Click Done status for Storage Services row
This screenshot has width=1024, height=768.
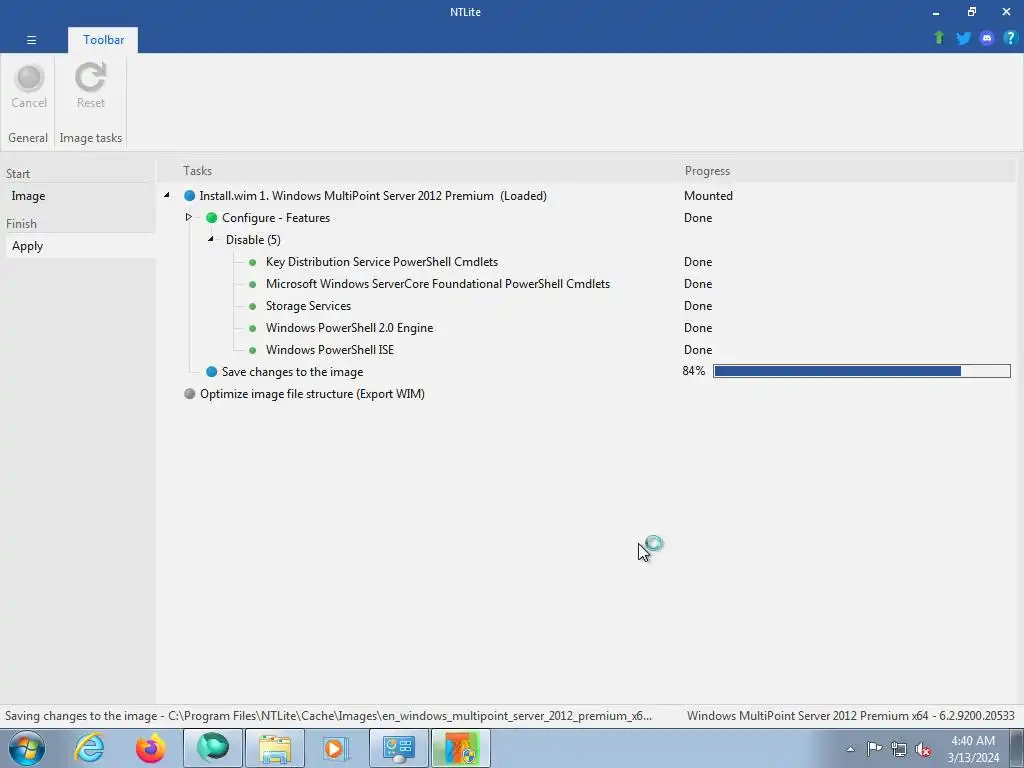(x=697, y=306)
